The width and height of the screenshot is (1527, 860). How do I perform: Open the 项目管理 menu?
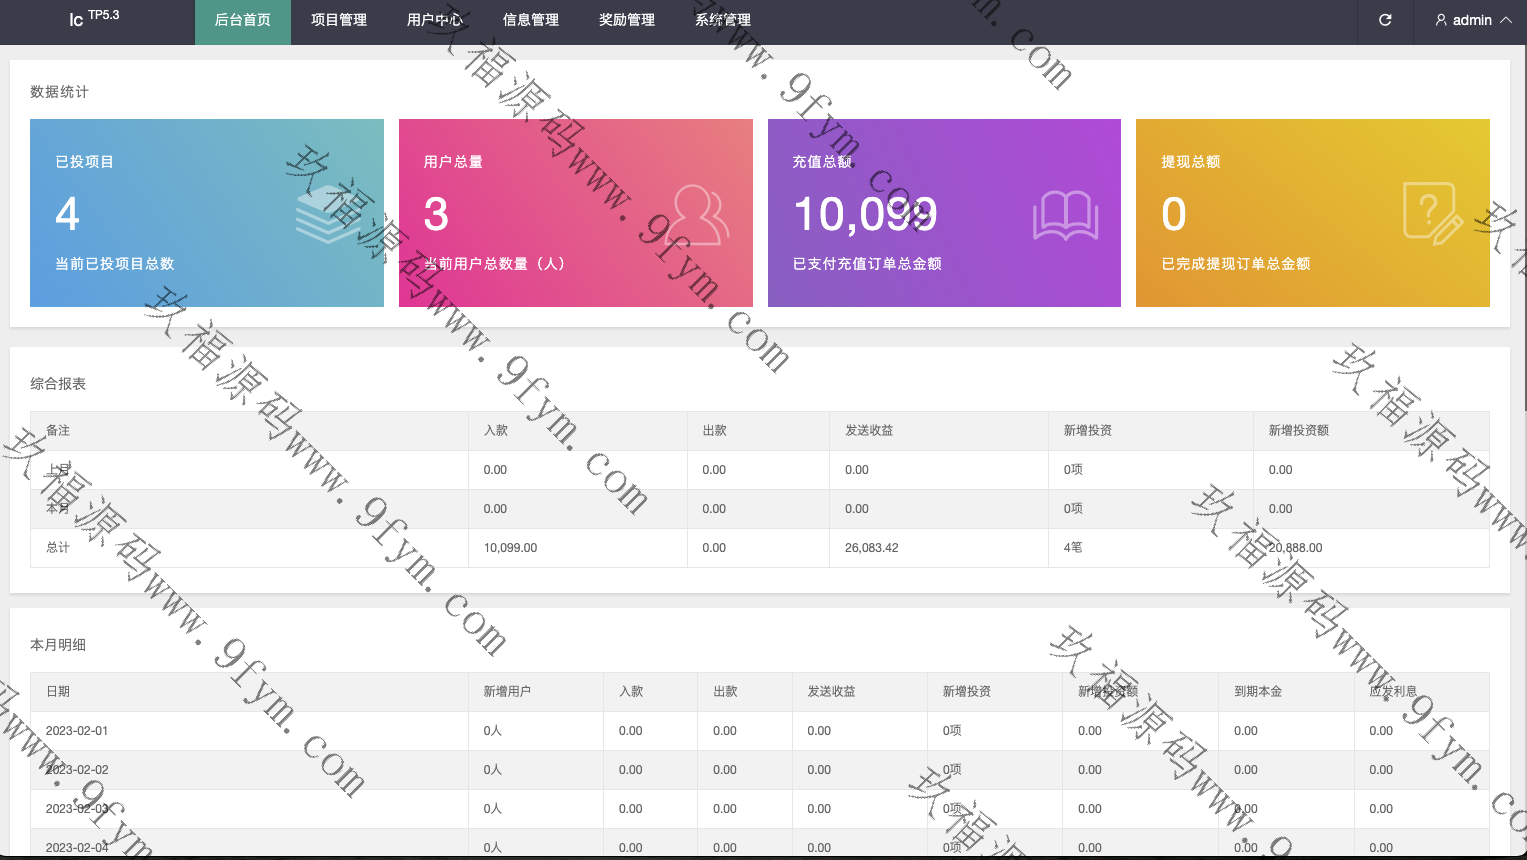[x=339, y=20]
